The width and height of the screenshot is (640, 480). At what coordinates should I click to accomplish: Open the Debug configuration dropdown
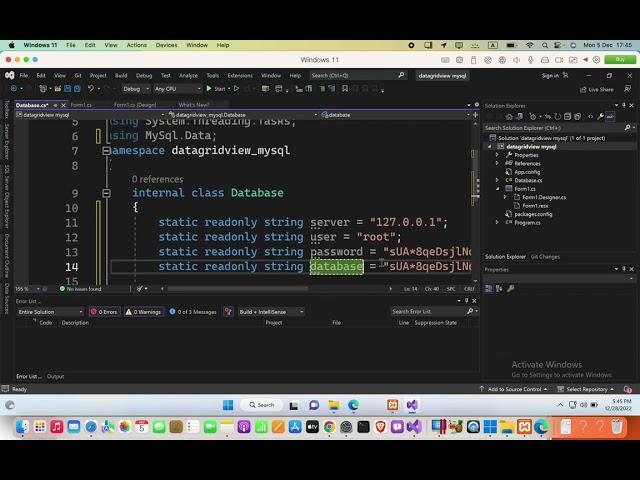[135, 89]
